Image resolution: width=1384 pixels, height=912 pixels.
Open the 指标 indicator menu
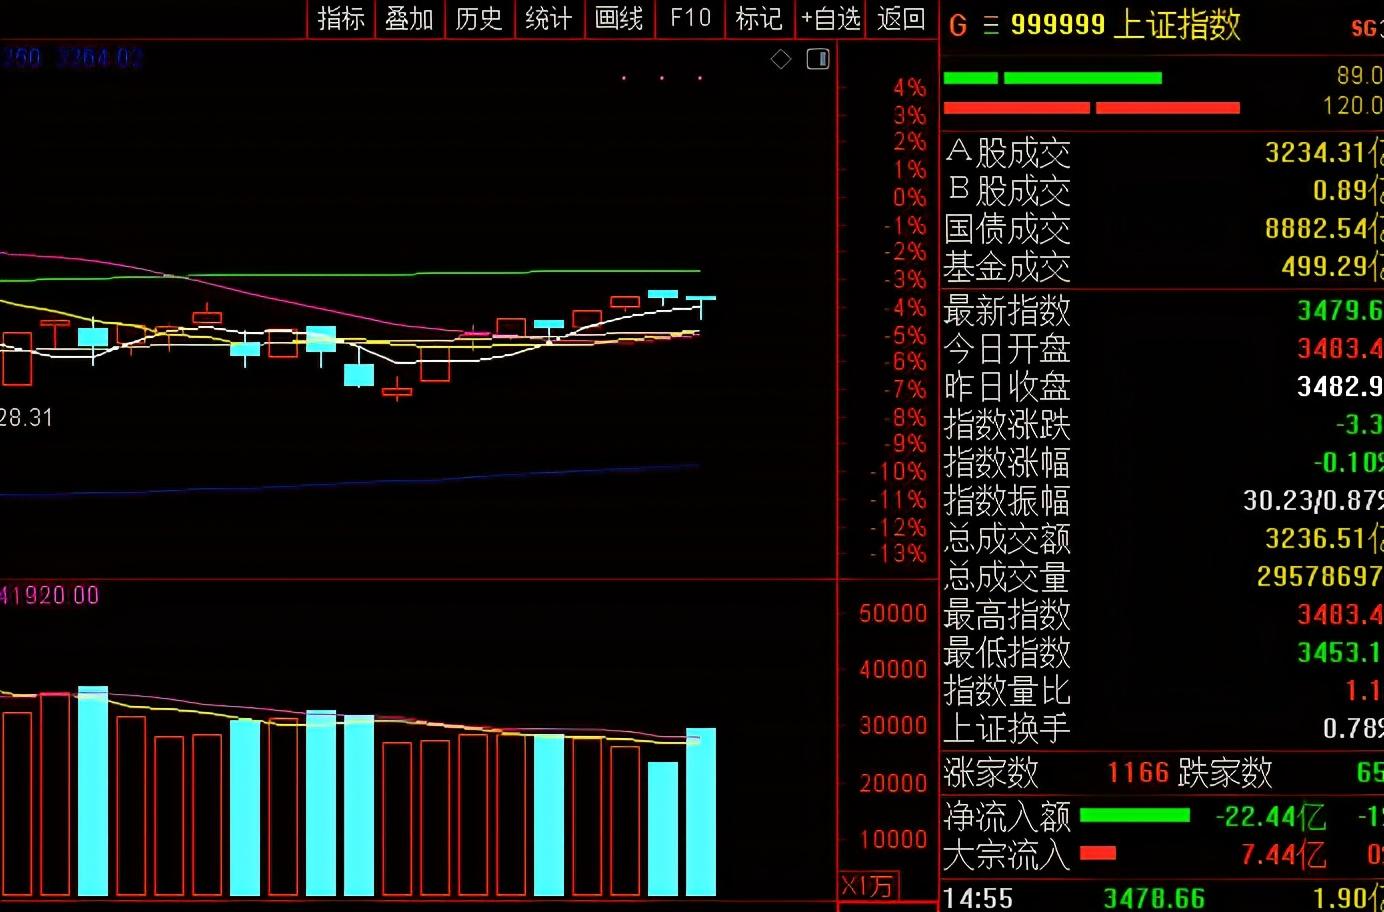click(x=341, y=19)
